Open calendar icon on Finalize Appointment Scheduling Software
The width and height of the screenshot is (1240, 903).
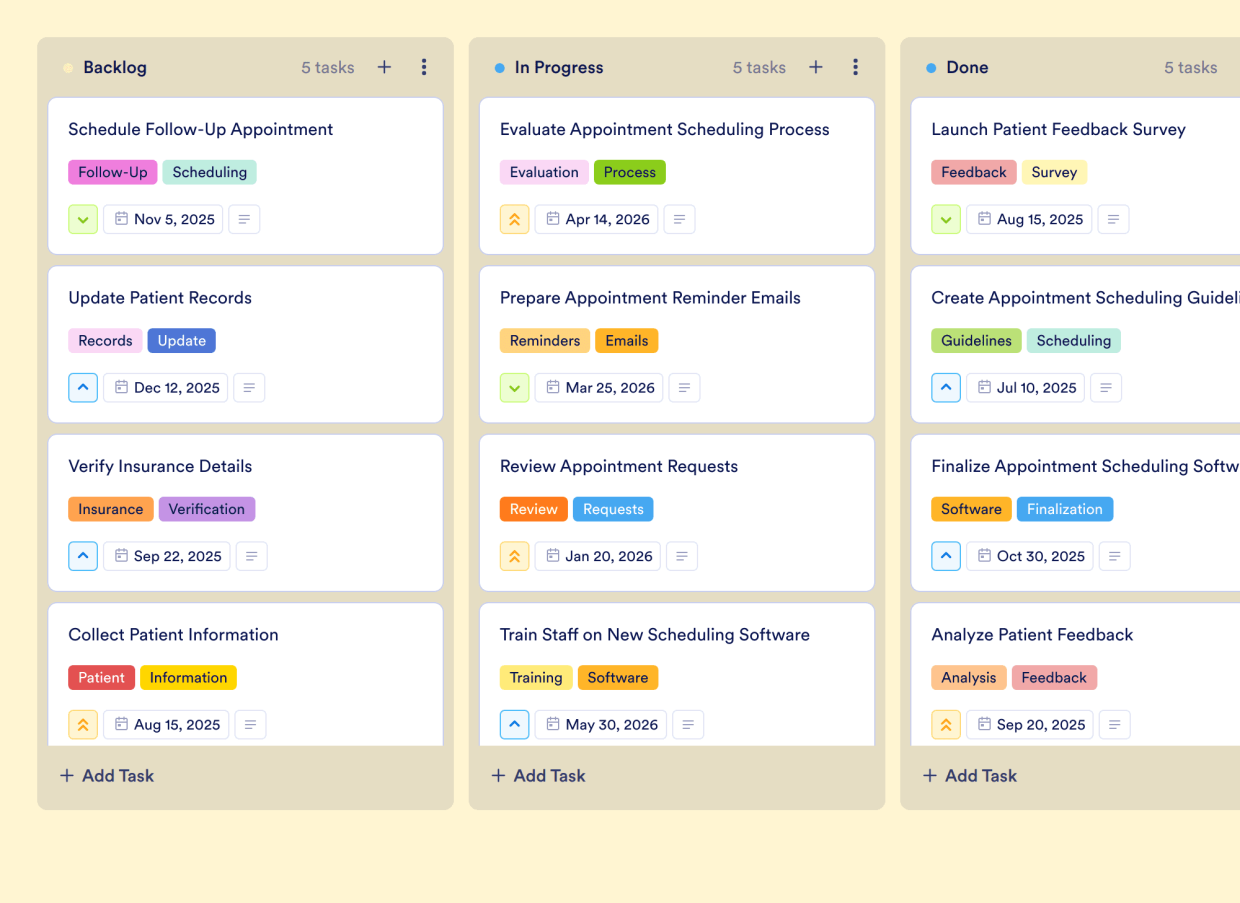coord(983,556)
